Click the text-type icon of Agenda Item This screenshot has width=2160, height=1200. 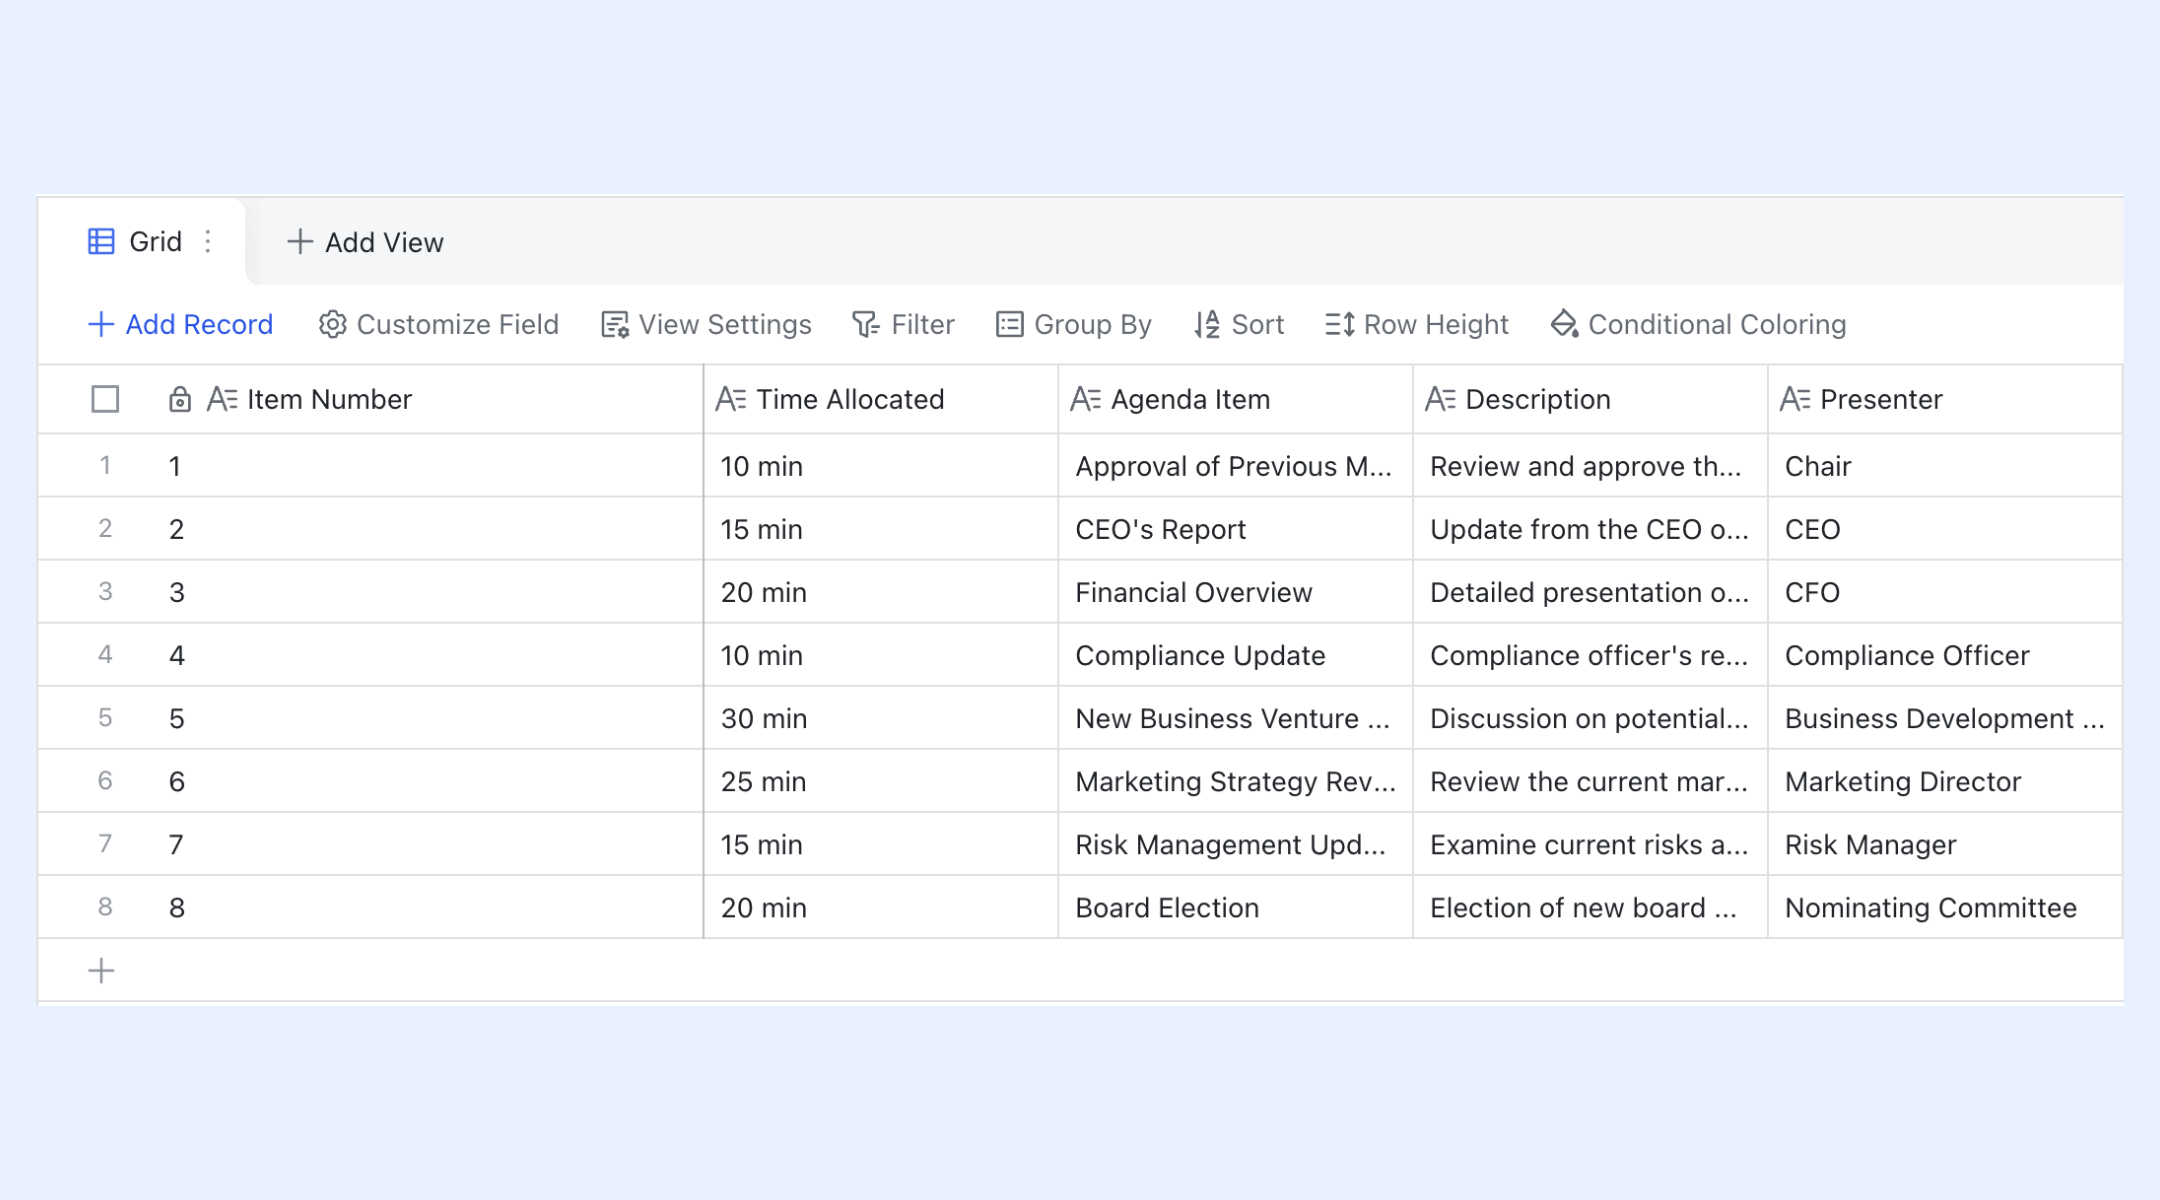(1086, 400)
